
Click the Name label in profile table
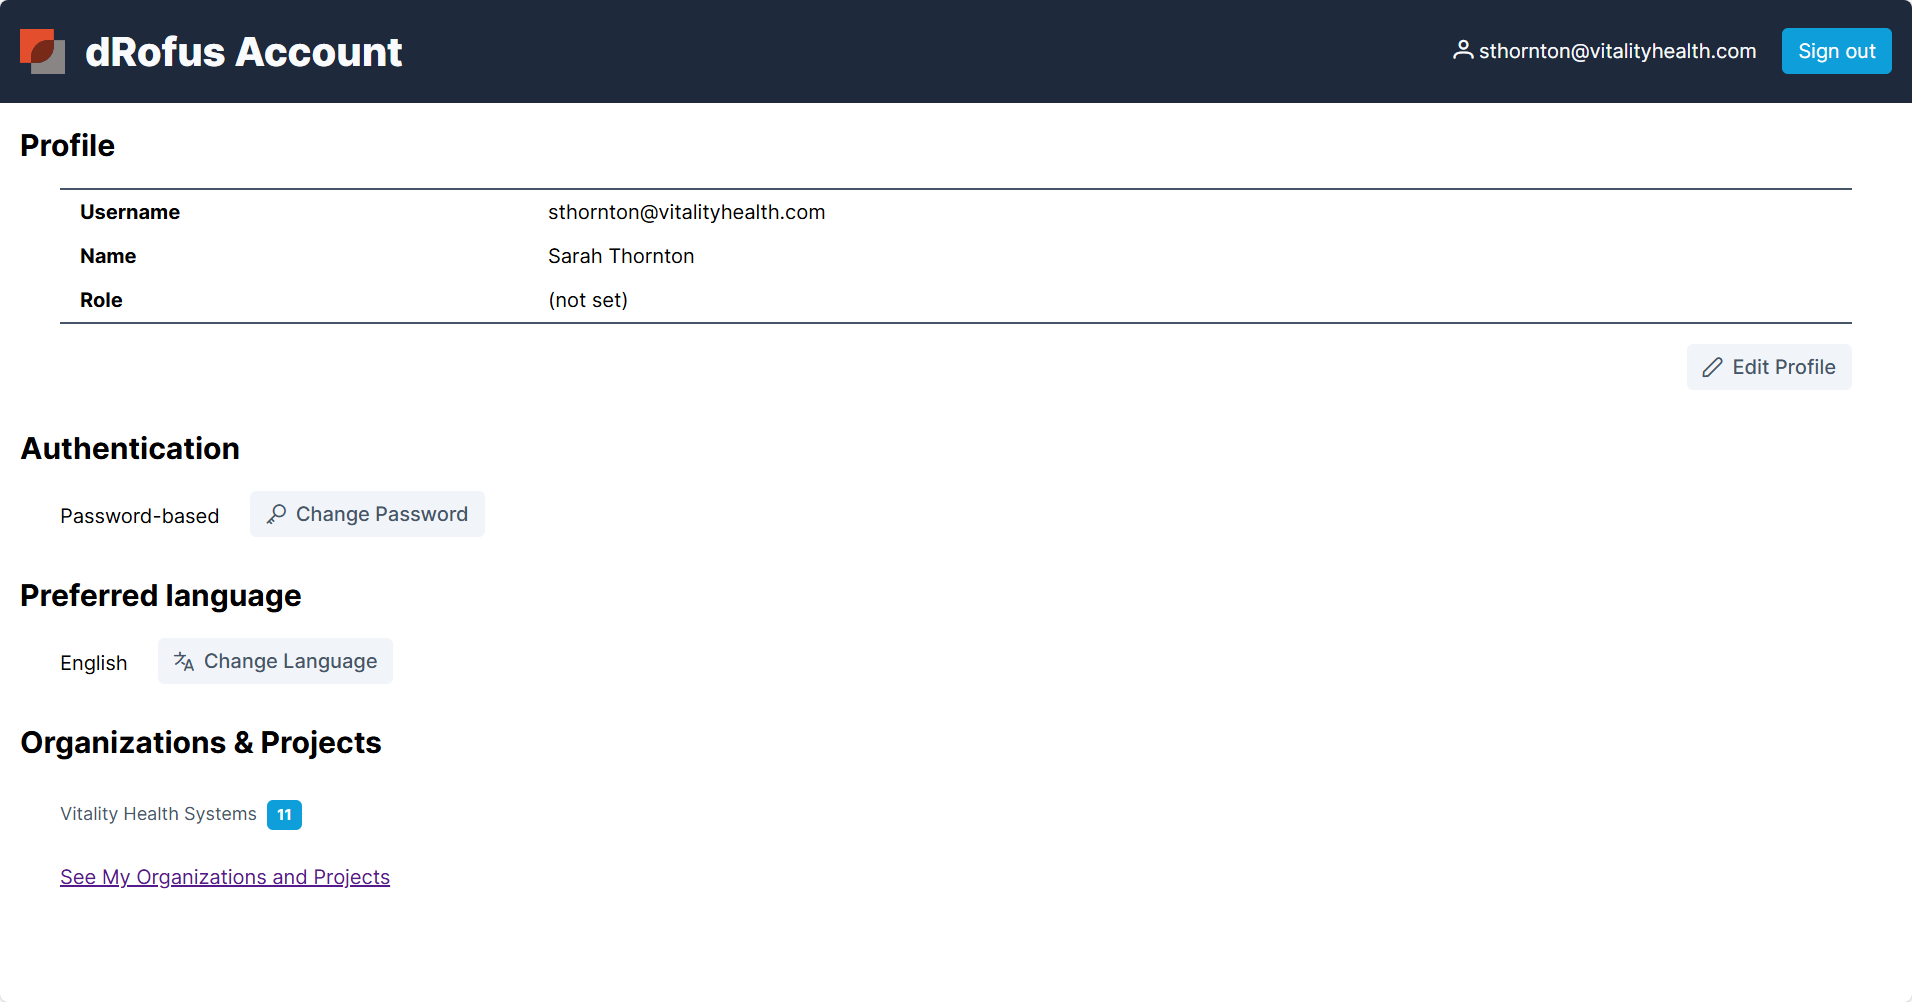(x=108, y=256)
